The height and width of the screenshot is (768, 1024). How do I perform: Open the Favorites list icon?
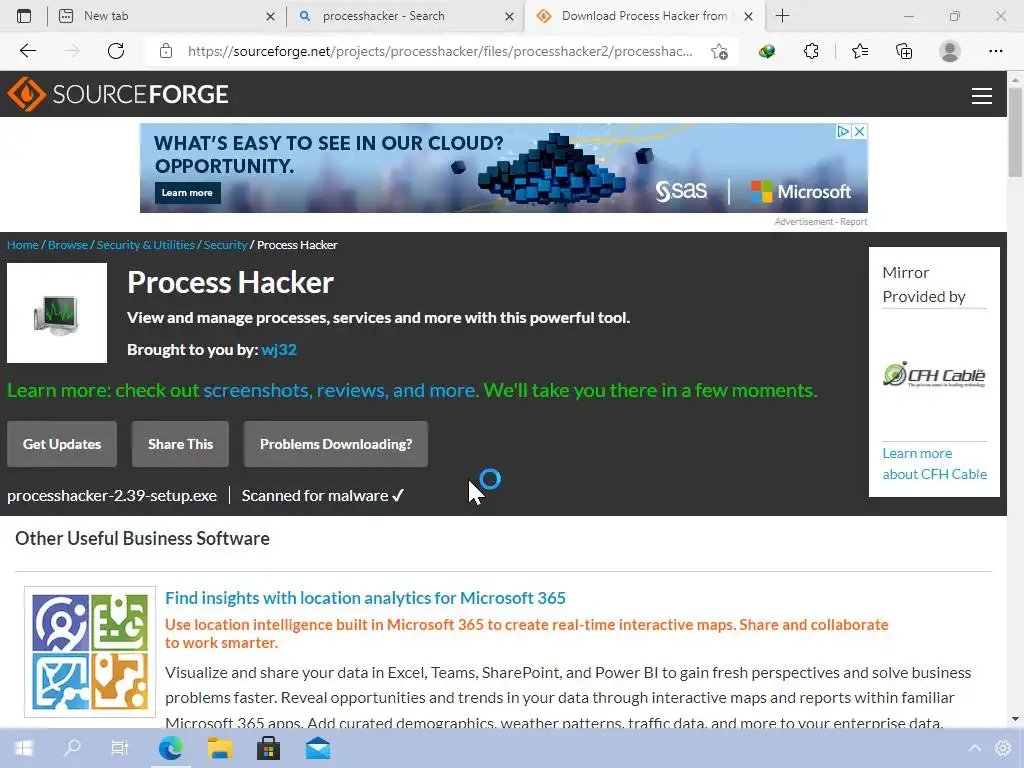pos(859,51)
